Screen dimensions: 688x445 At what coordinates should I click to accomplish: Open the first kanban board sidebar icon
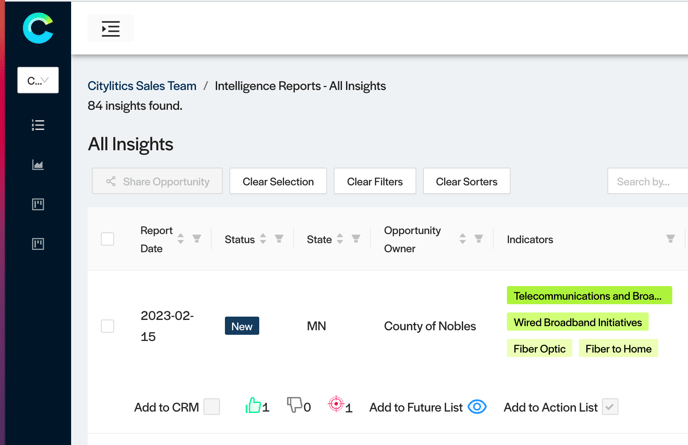pyautogui.click(x=38, y=204)
